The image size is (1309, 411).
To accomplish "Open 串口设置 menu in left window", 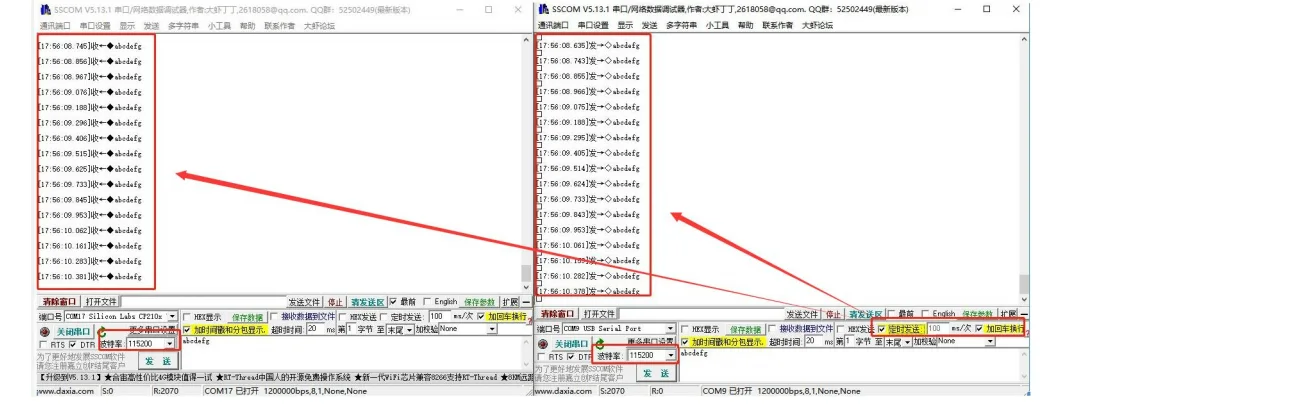I will pos(93,26).
